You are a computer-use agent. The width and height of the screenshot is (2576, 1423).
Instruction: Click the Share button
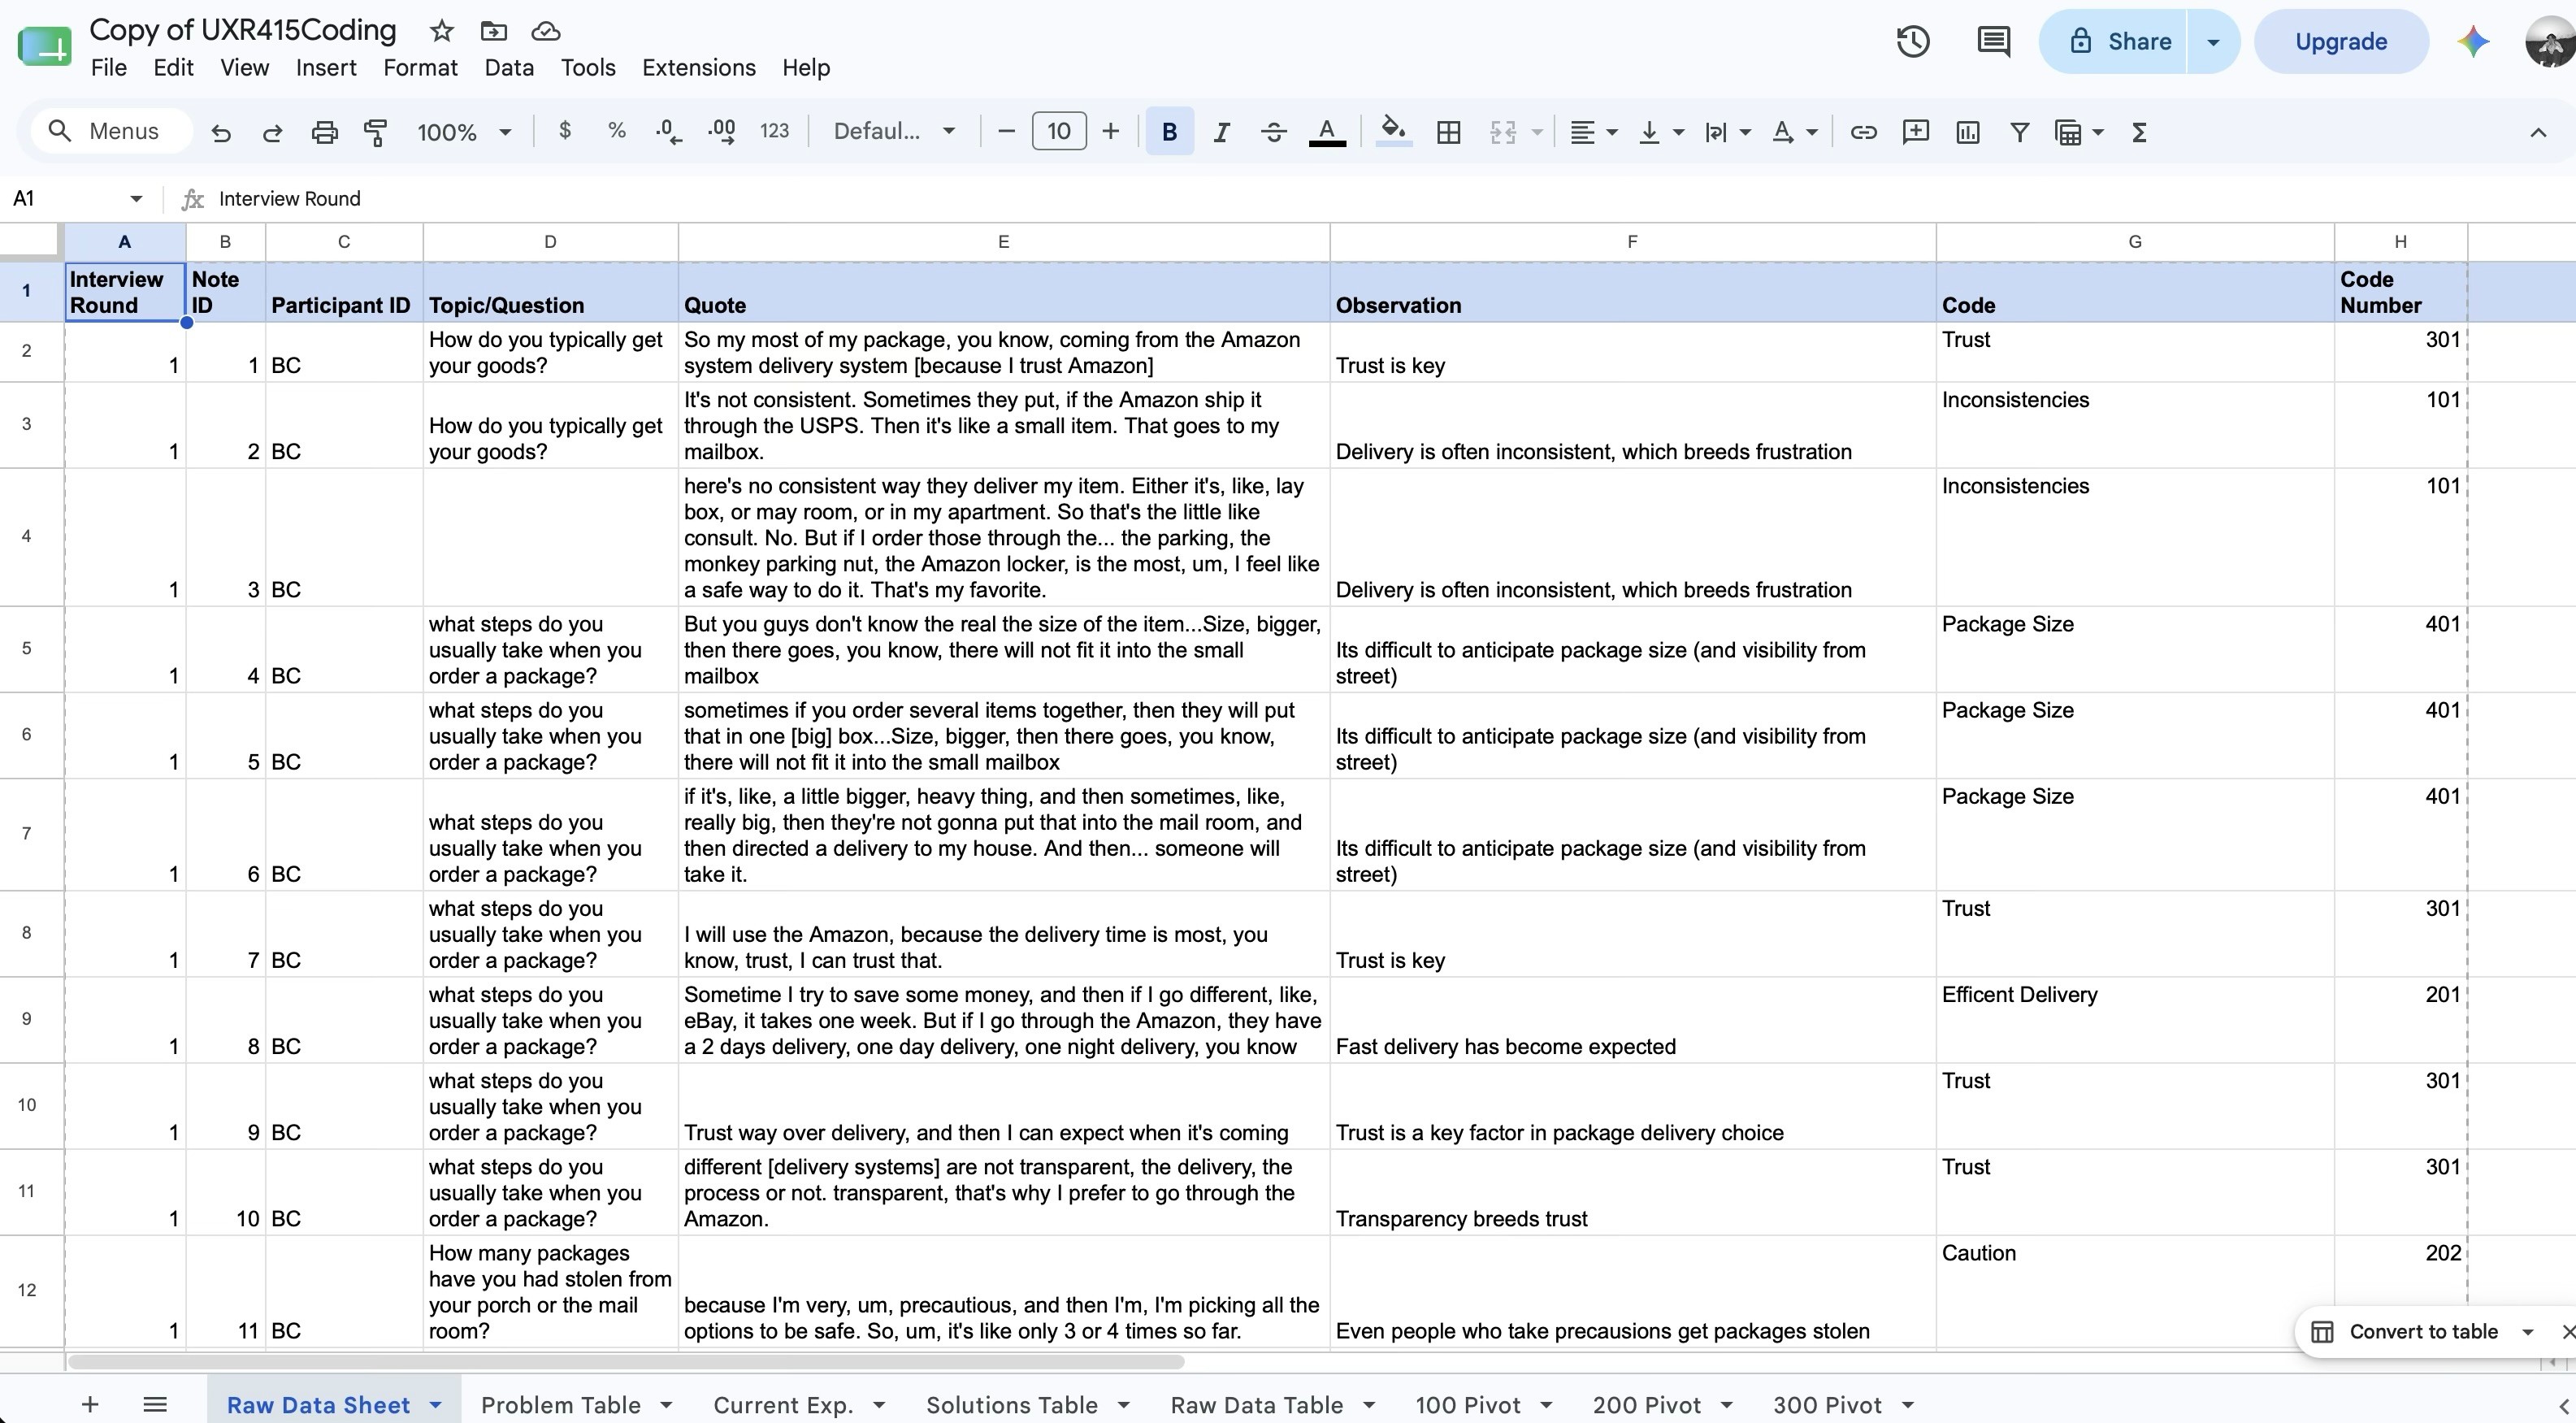pyautogui.click(x=2113, y=41)
